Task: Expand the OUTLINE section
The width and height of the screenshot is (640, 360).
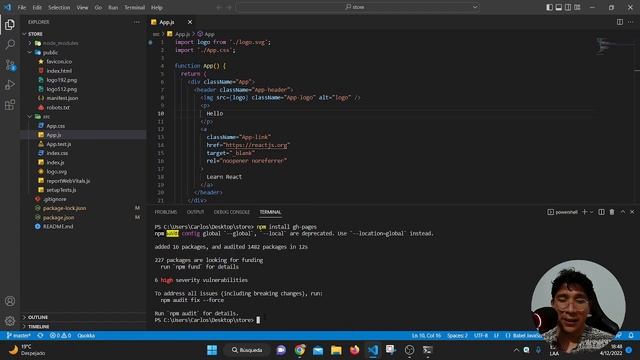Action: [38, 317]
